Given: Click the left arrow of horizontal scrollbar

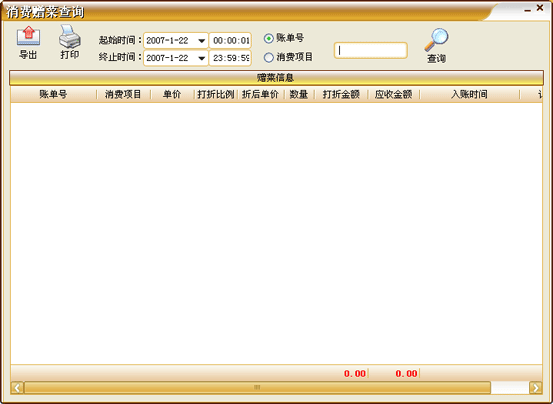Looking at the screenshot, I should [17, 388].
